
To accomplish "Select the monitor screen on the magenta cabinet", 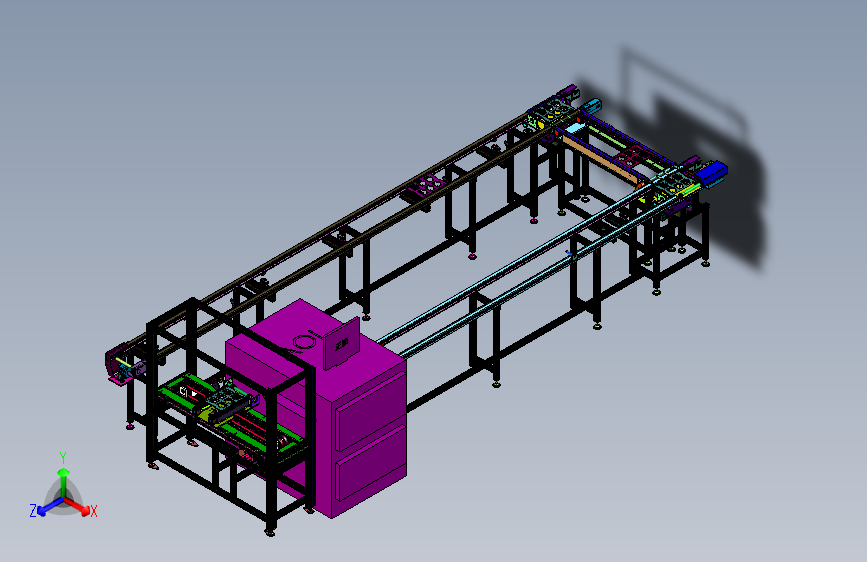I will click(341, 345).
